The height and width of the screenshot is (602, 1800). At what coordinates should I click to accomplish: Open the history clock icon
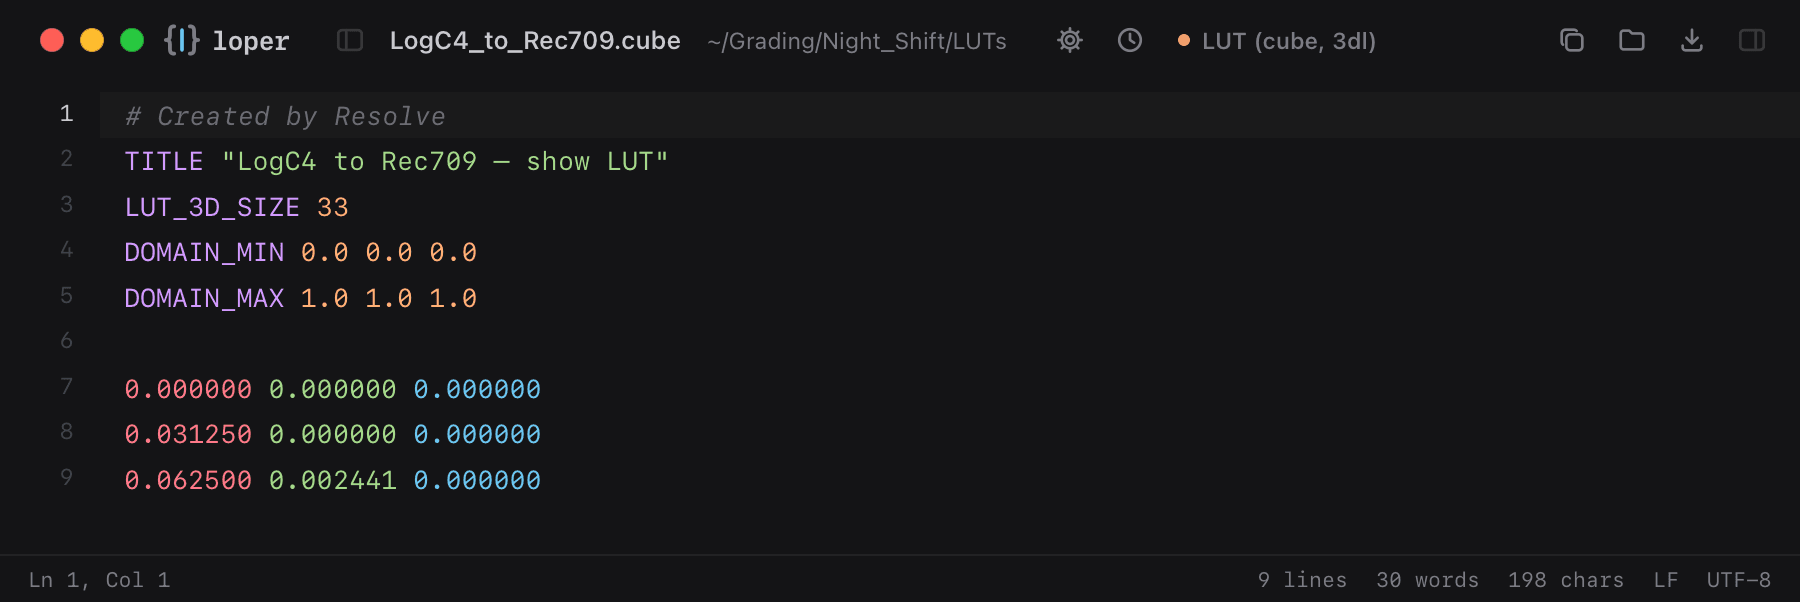point(1130,40)
